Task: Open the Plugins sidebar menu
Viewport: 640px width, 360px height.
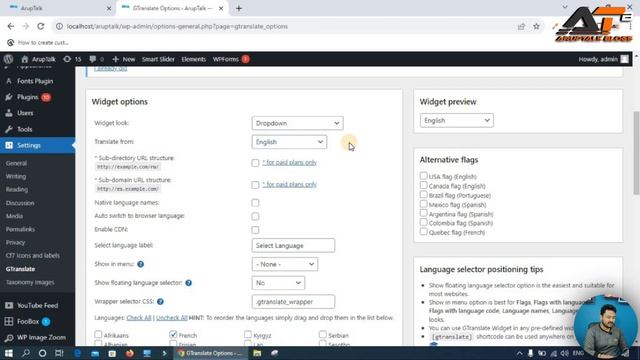Action: pos(28,97)
